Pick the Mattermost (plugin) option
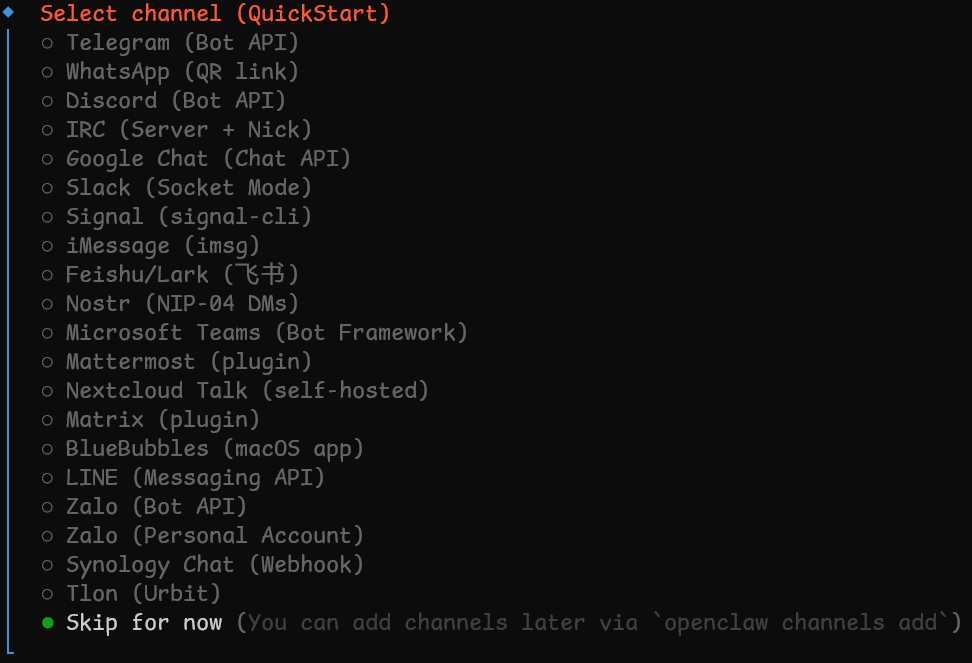 click(x=188, y=362)
